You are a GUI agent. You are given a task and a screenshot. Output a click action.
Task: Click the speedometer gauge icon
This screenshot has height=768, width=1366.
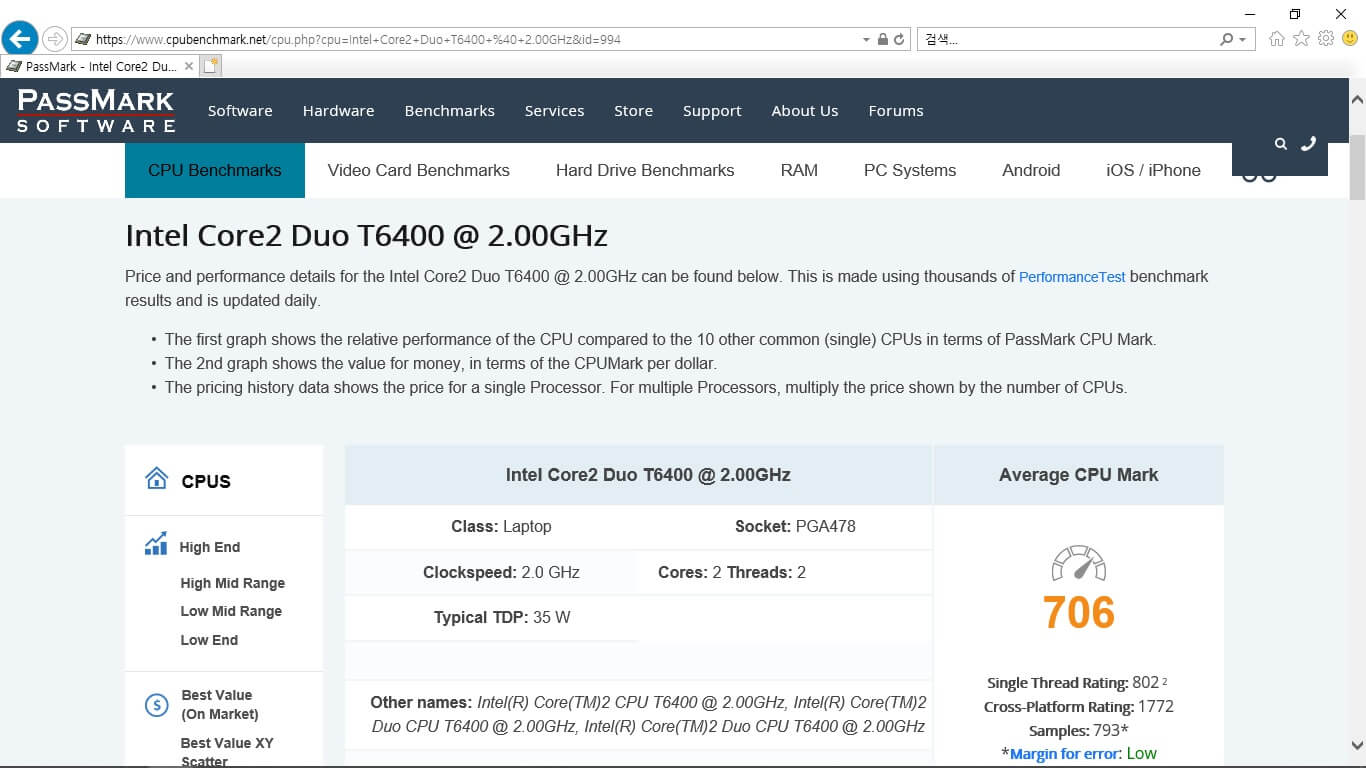(1078, 564)
